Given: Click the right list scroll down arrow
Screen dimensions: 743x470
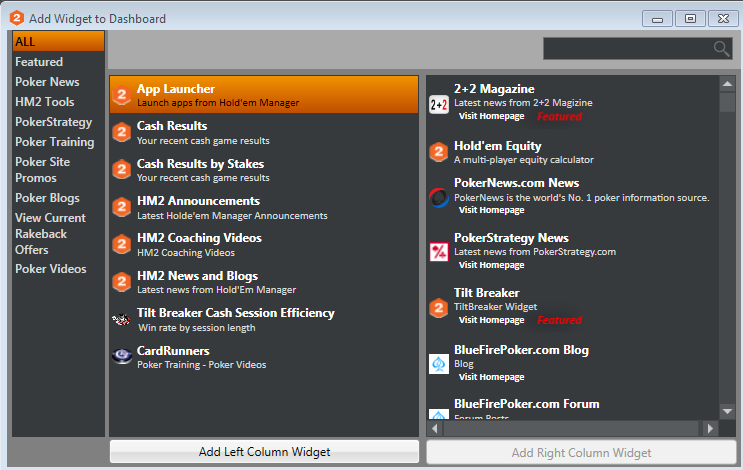Looking at the screenshot, I should (727, 411).
